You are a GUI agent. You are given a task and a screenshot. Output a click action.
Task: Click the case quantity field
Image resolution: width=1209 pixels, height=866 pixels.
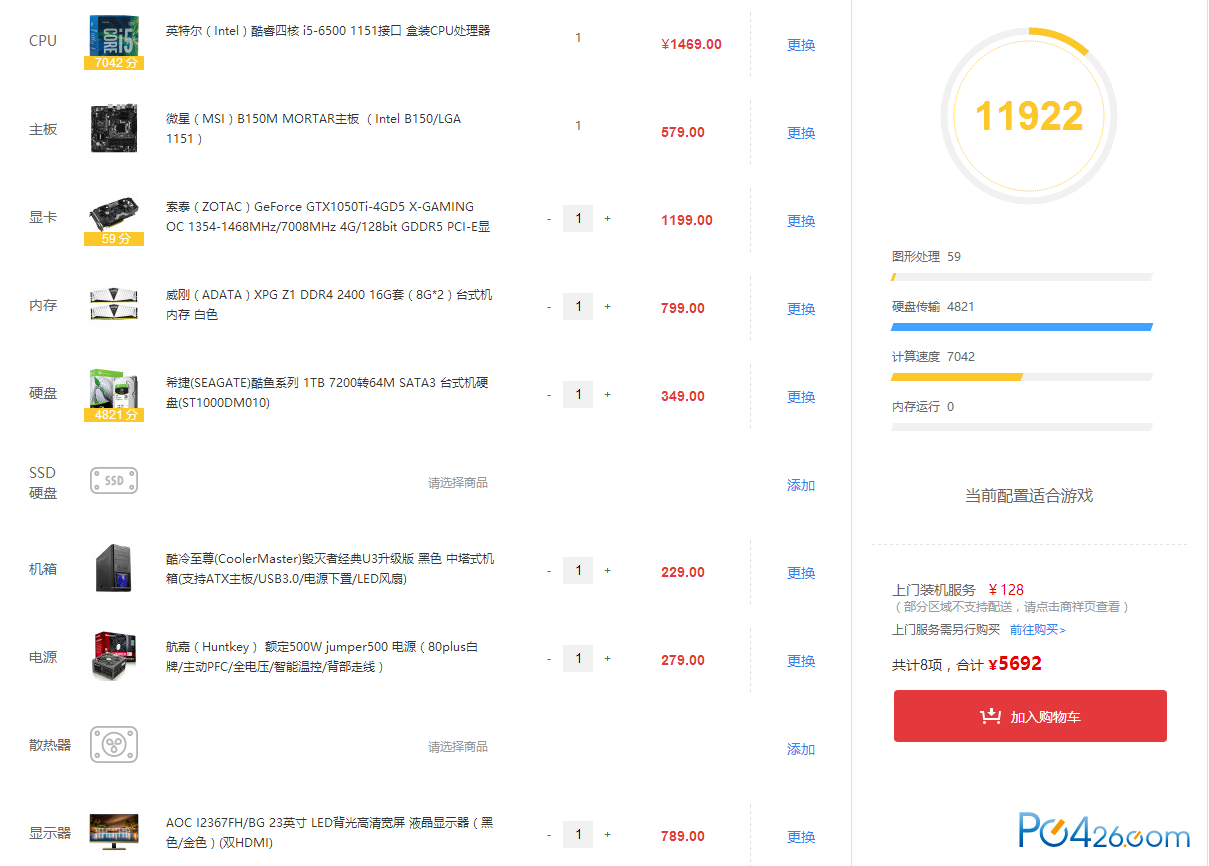578,571
